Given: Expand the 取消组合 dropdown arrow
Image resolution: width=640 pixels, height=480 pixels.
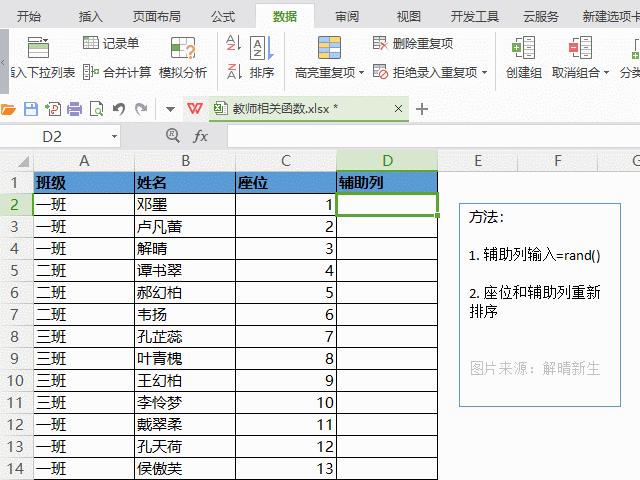Looking at the screenshot, I should [606, 73].
